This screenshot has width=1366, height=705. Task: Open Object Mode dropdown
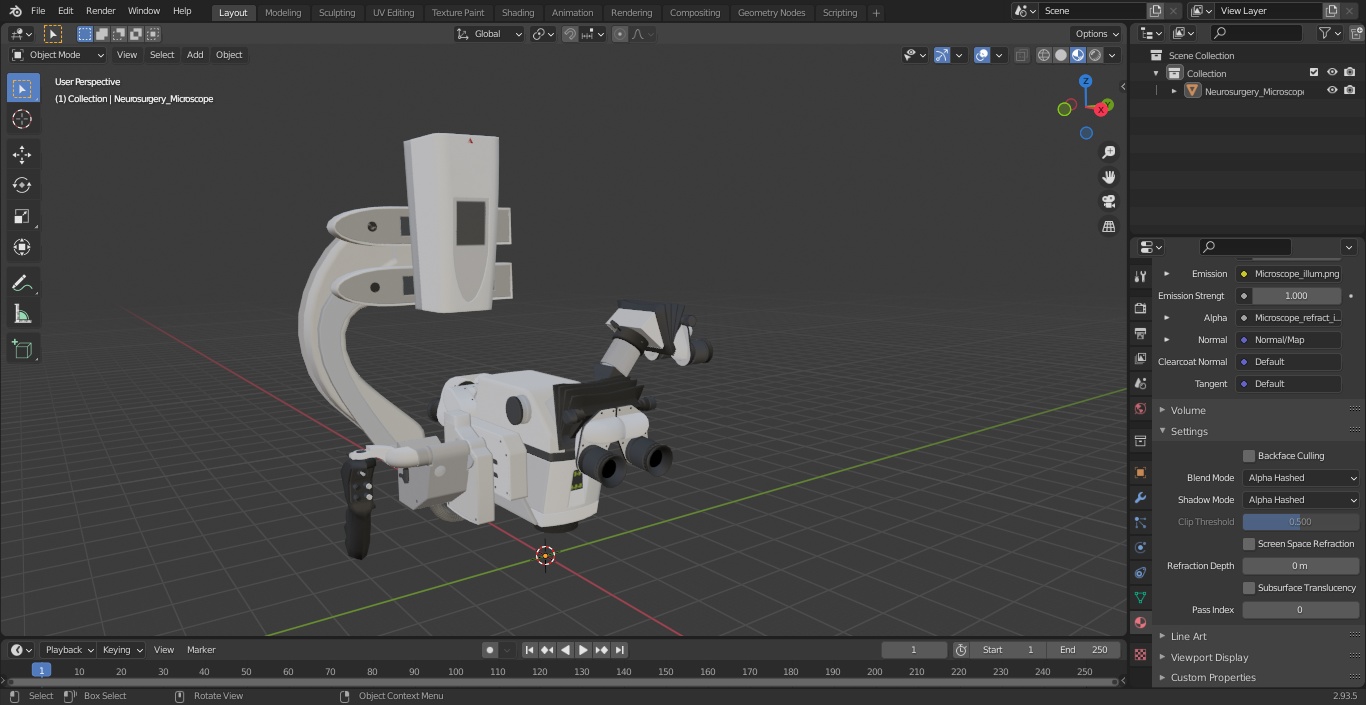(58, 55)
